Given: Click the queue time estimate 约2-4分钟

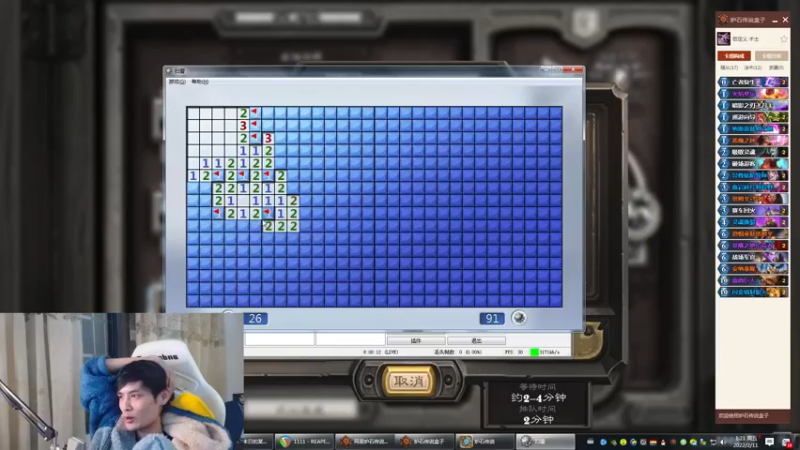Looking at the screenshot, I should pos(538,397).
